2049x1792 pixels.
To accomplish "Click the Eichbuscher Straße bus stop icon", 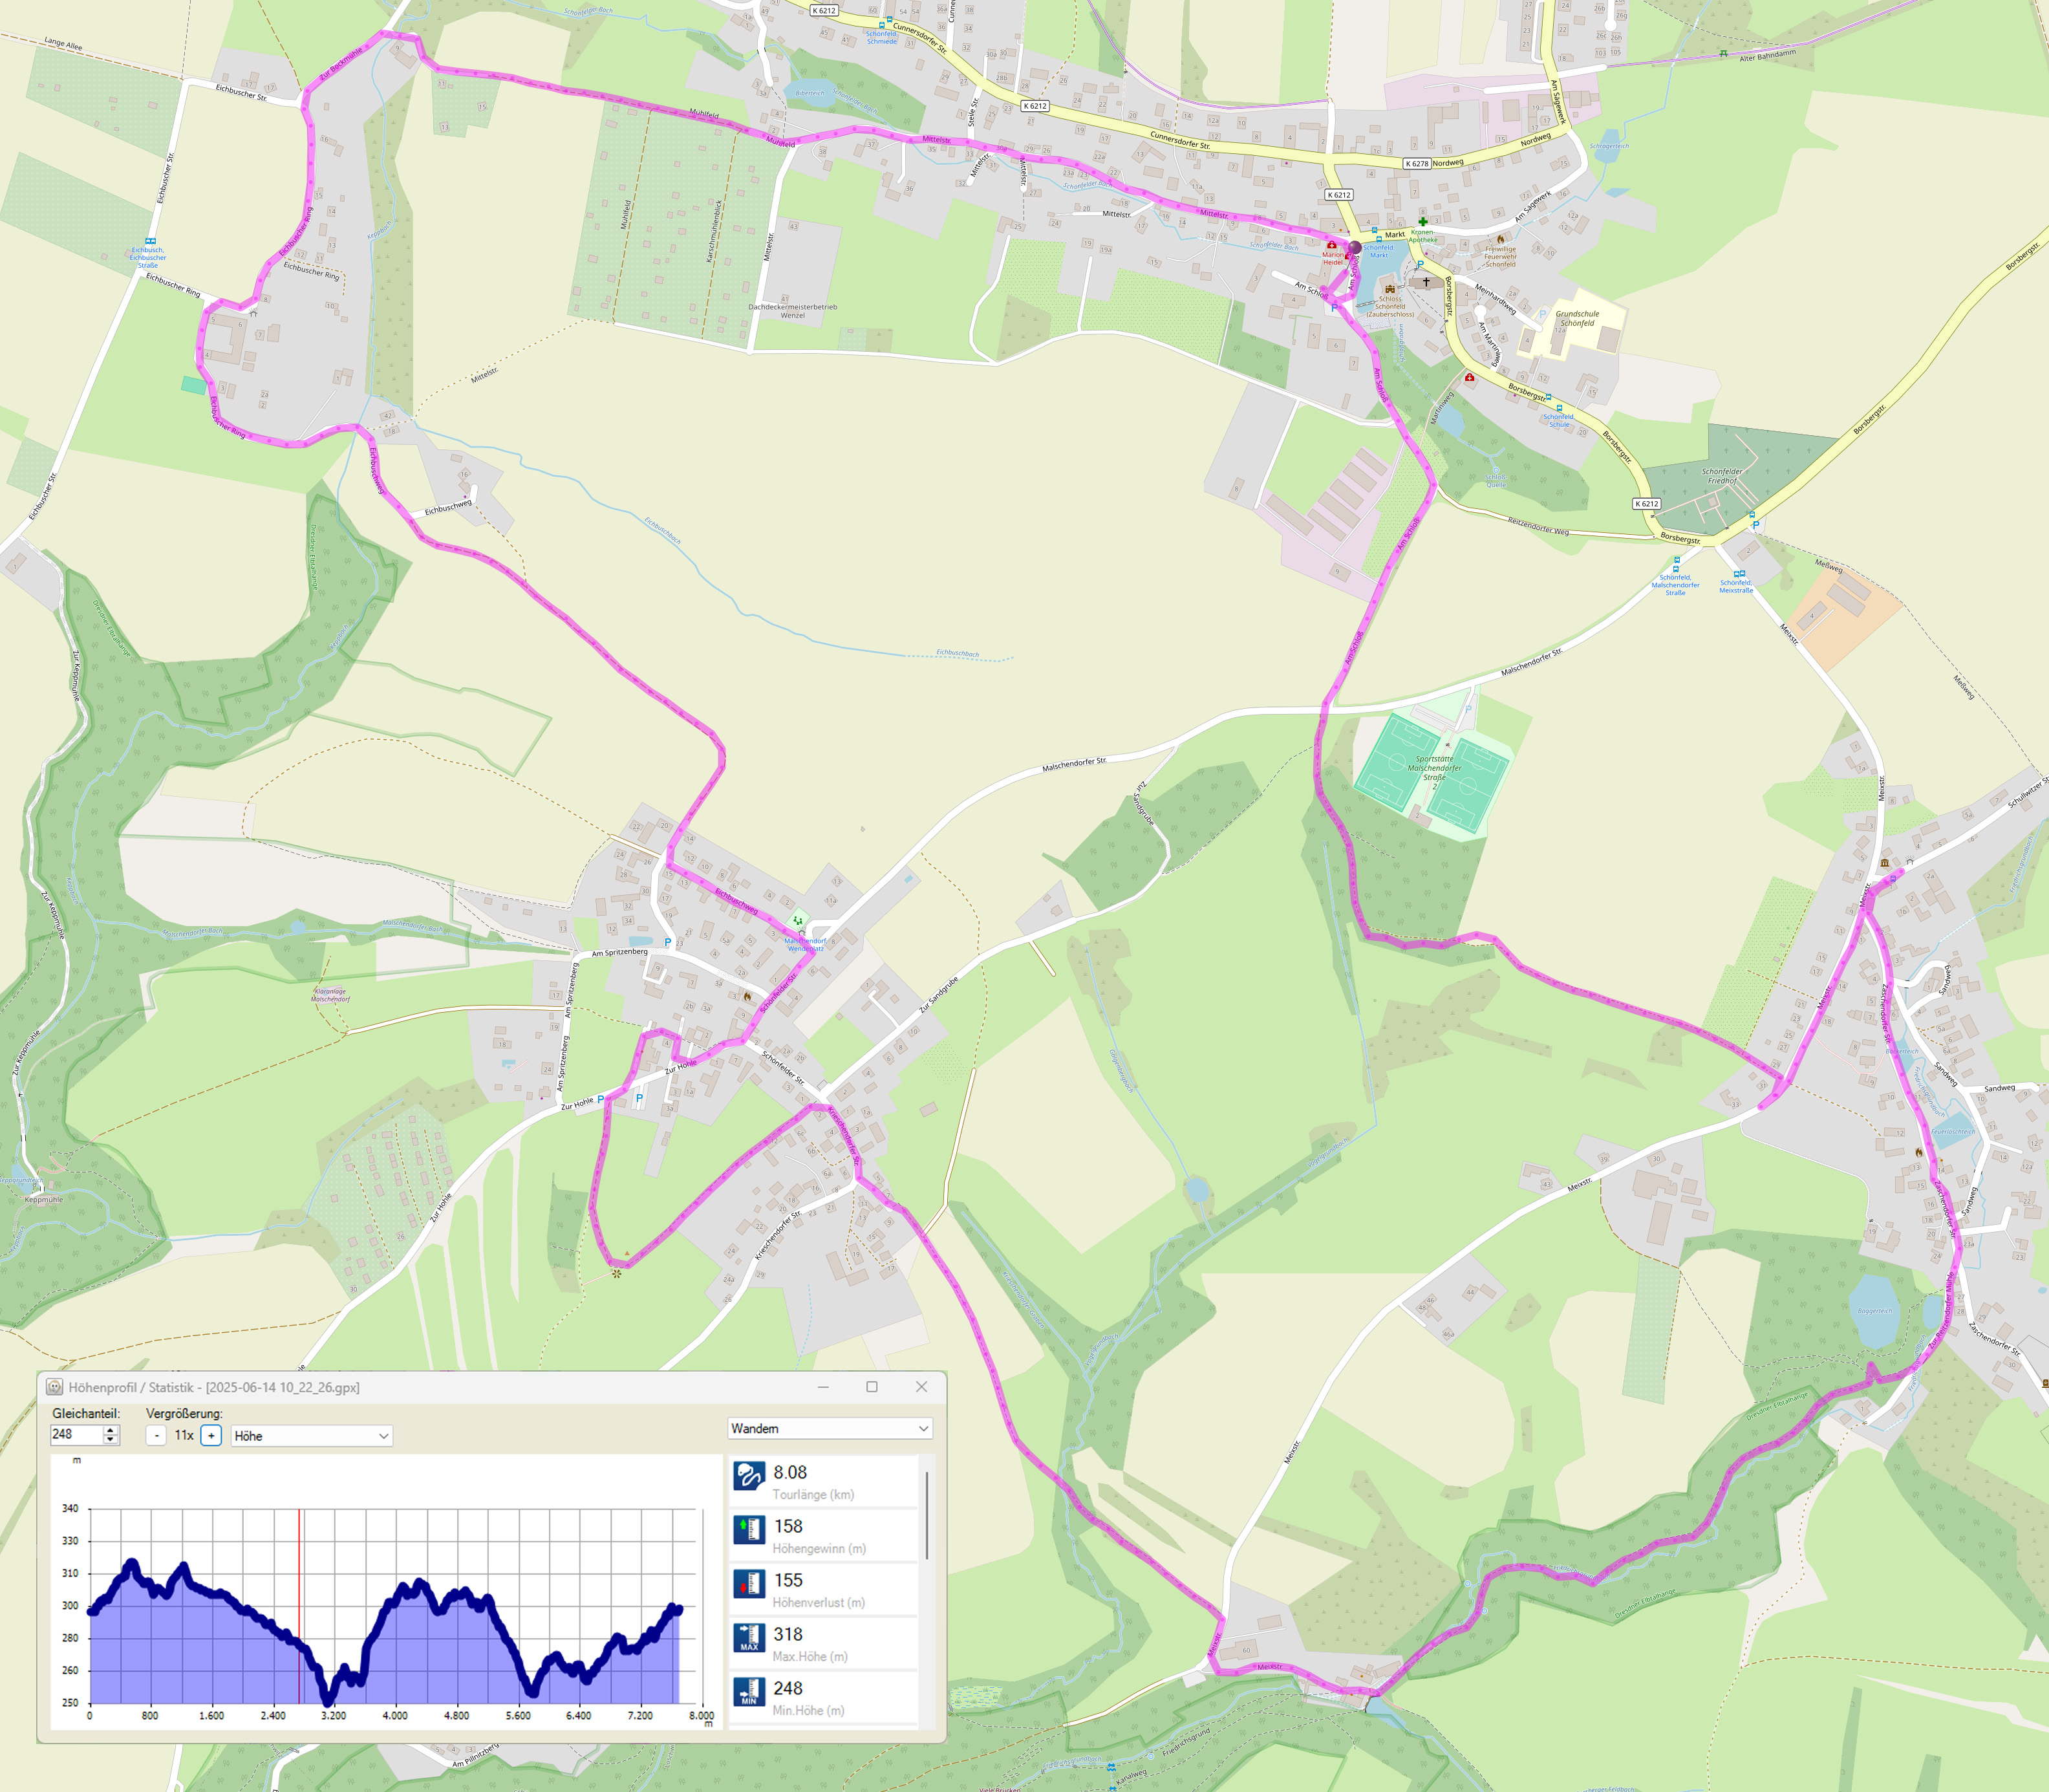I will (150, 241).
